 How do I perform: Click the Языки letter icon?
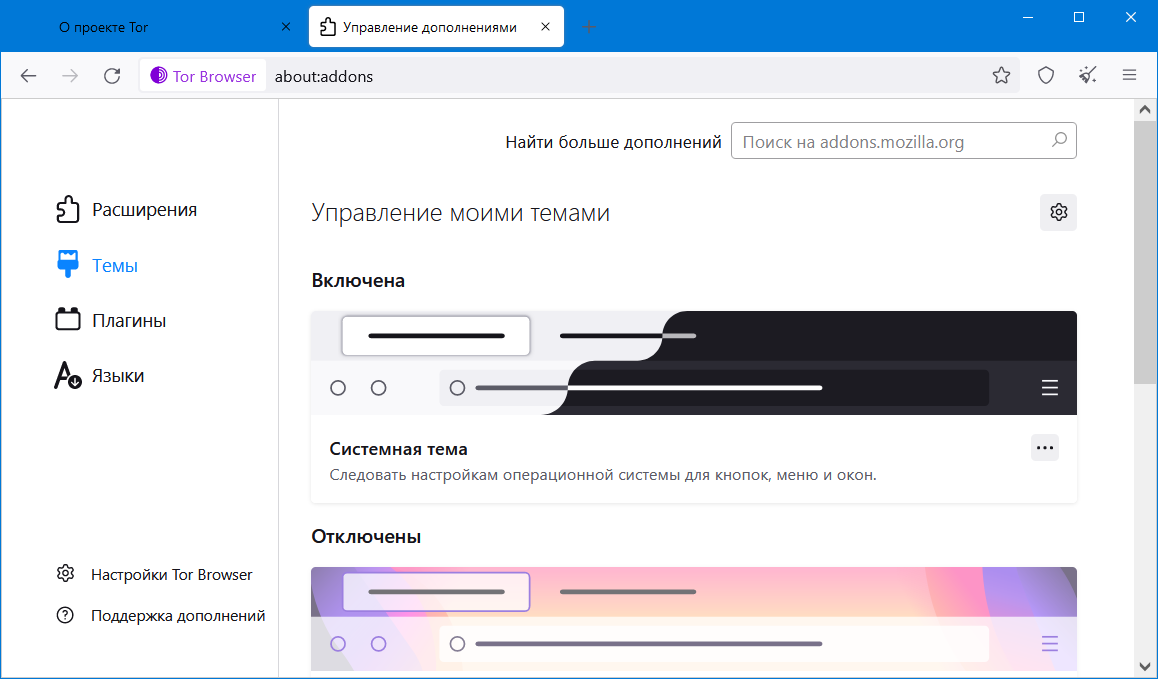click(x=68, y=375)
